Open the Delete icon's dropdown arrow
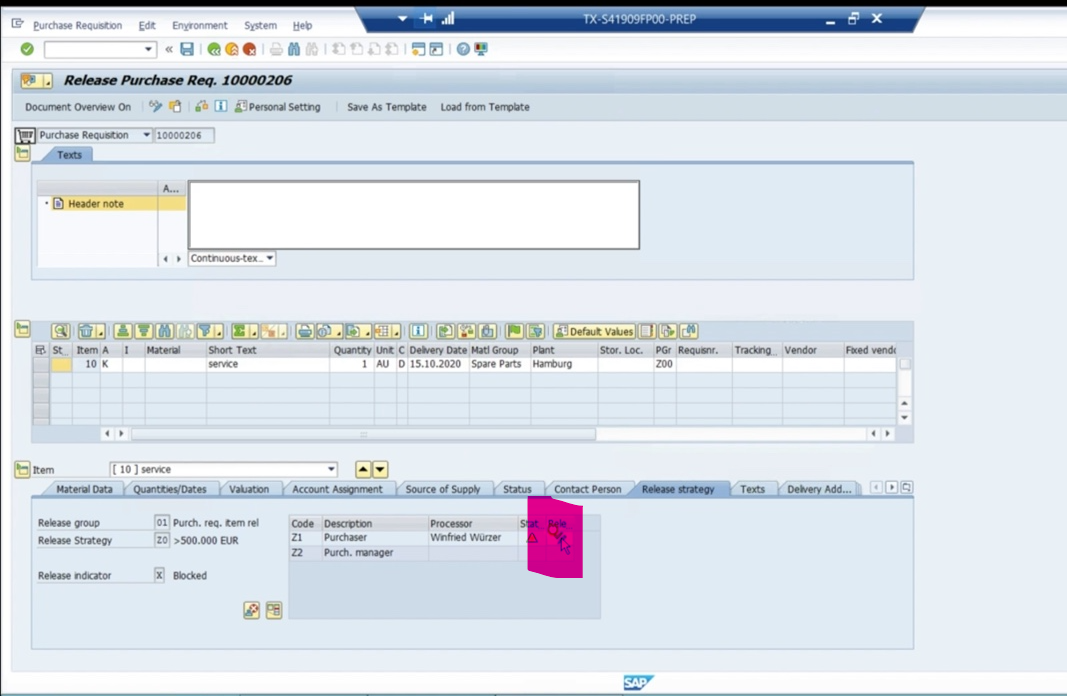Image resolution: width=1067 pixels, height=696 pixels. (x=100, y=333)
